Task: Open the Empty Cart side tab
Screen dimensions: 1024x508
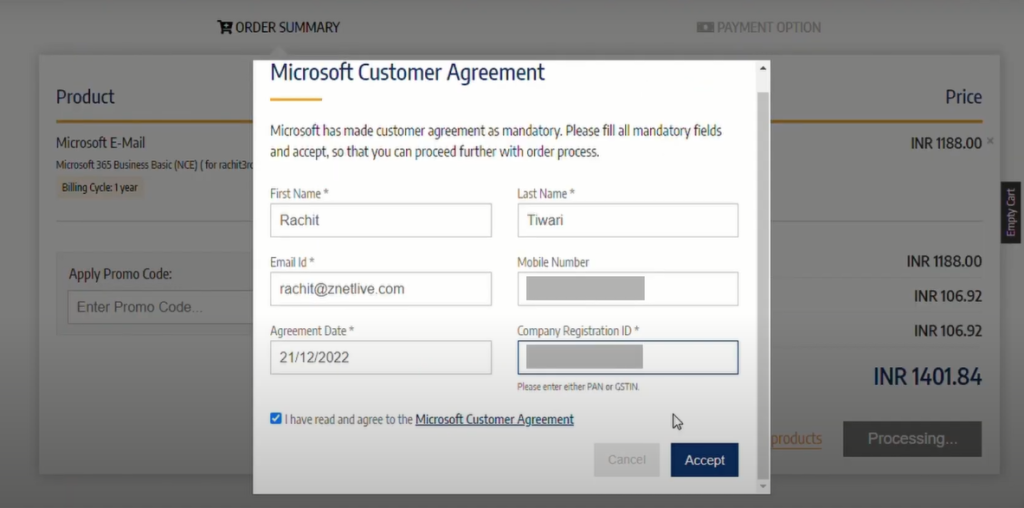Action: tap(1010, 212)
